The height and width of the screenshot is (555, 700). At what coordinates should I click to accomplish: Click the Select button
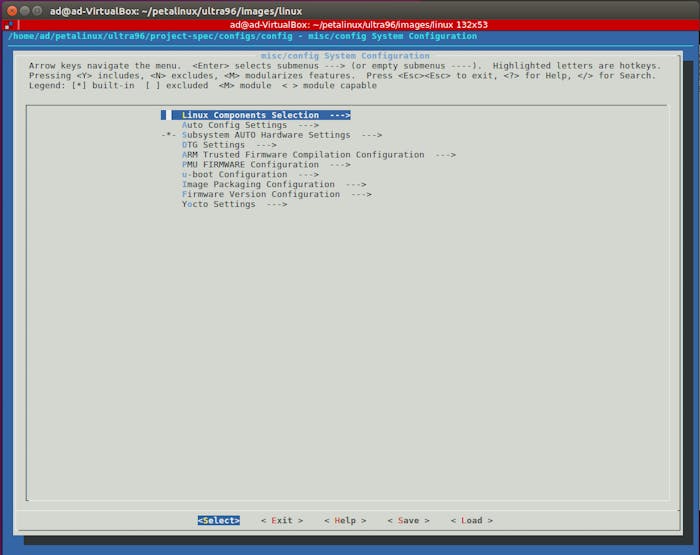coord(219,520)
